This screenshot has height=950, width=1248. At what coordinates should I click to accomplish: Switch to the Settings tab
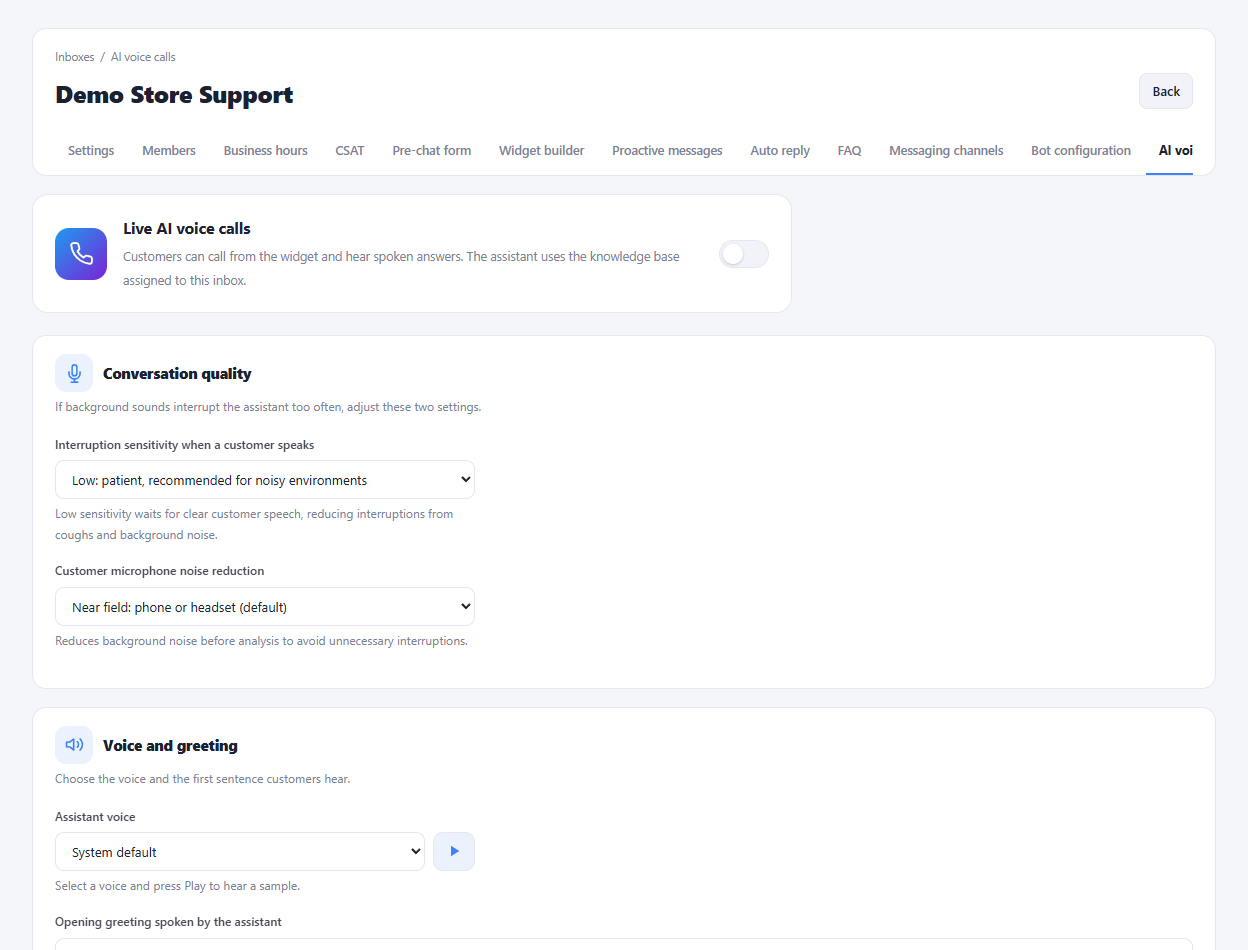91,151
